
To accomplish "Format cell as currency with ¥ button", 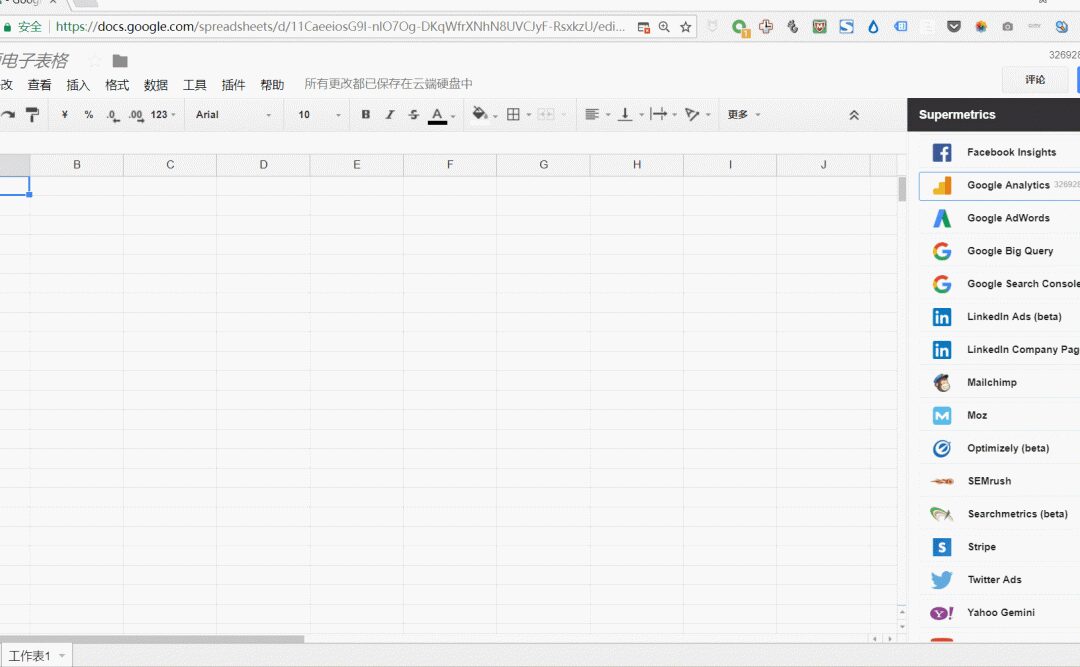I will (x=64, y=114).
